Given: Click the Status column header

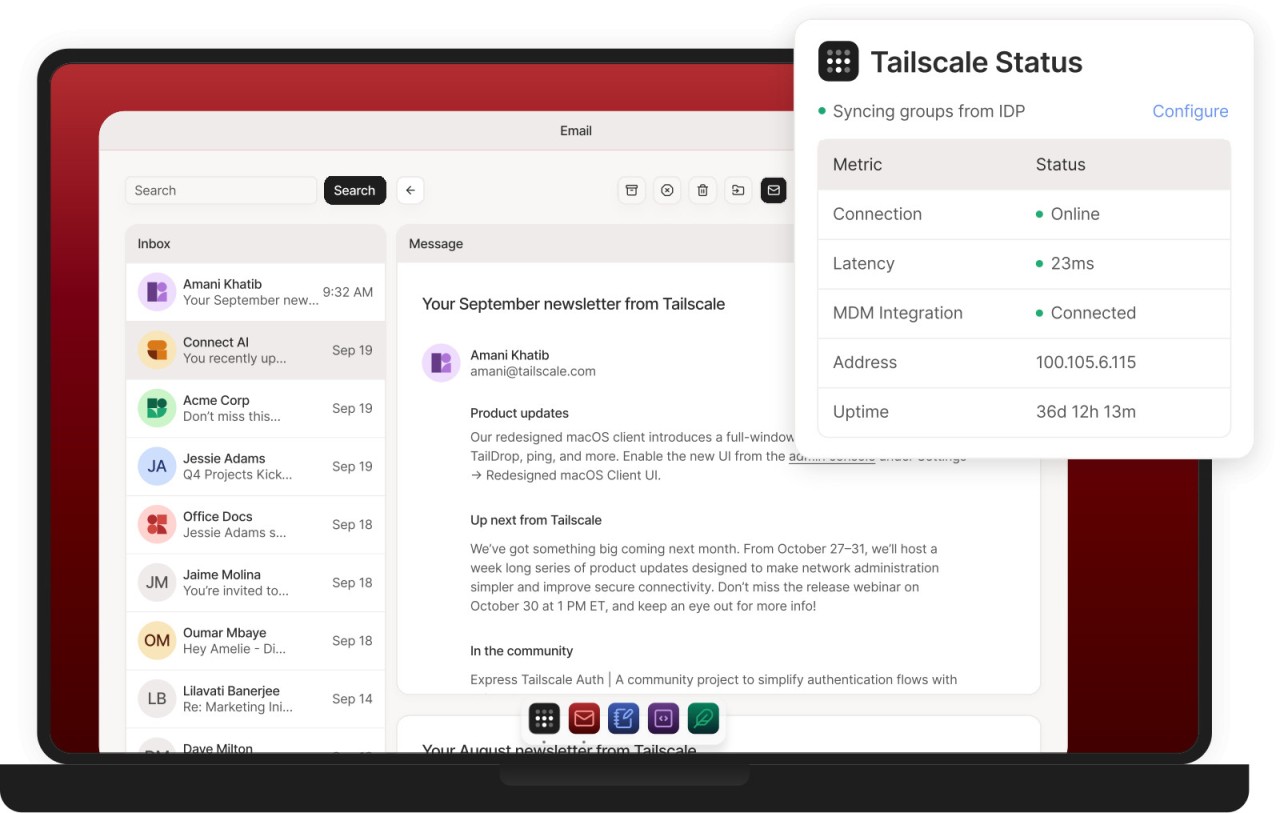Looking at the screenshot, I should (1061, 165).
